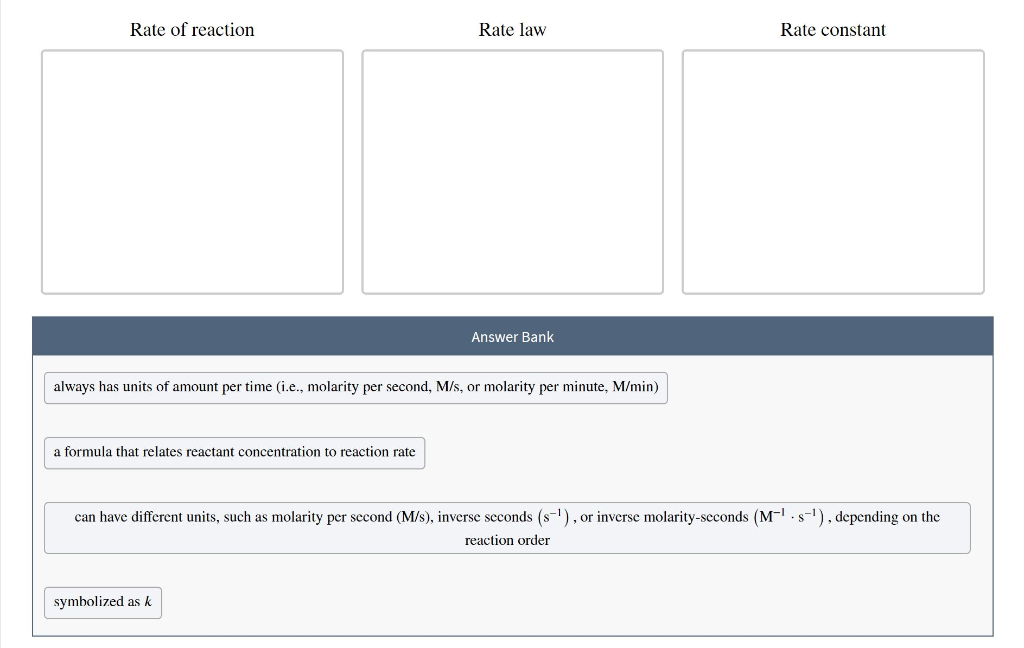Click the tile mentioning inverse molarity-seconds units

click(507, 527)
